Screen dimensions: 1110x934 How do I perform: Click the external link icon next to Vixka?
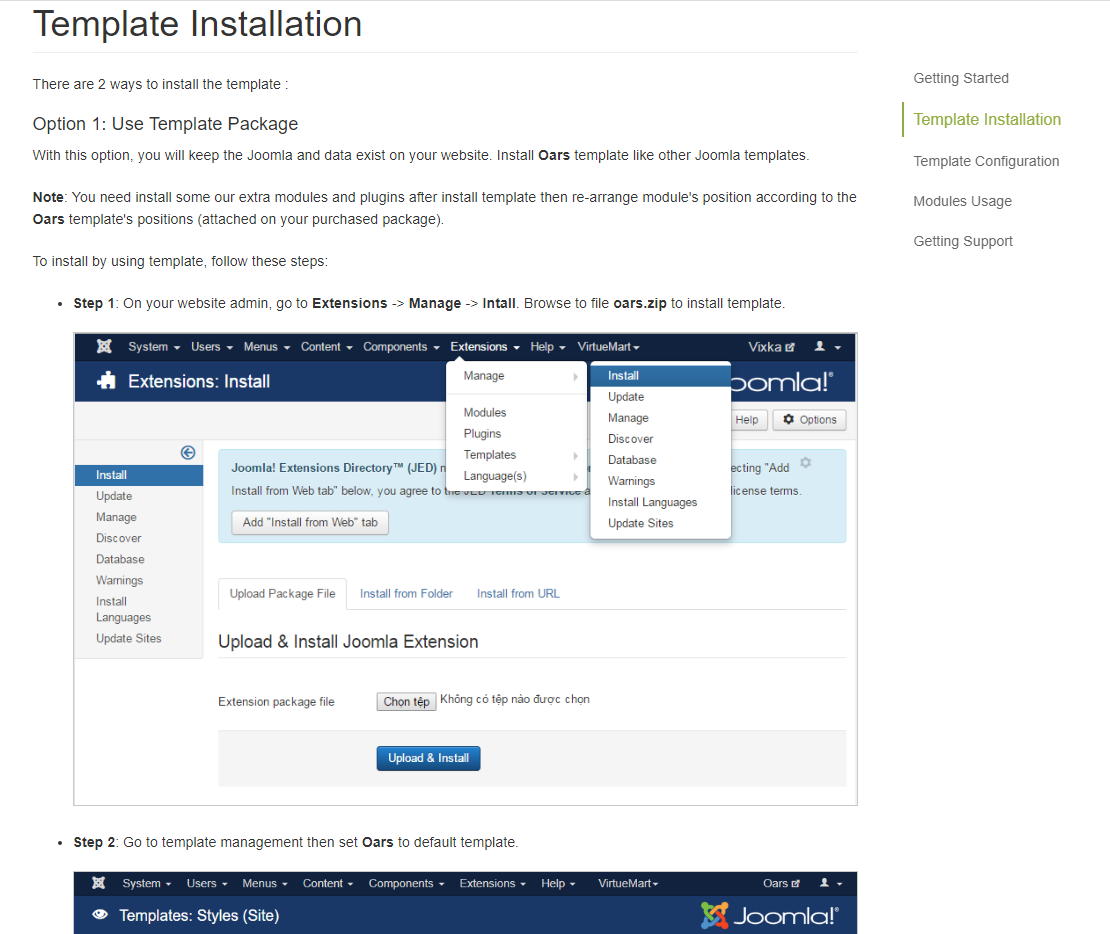pos(790,347)
